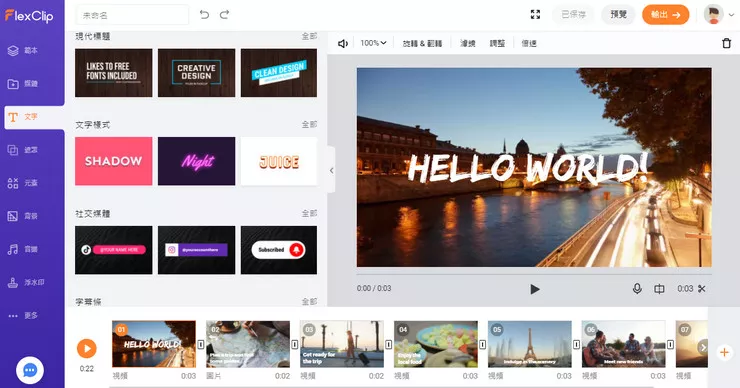
Task: Select the 'CLEAN DESIGN' title template
Action: [279, 73]
